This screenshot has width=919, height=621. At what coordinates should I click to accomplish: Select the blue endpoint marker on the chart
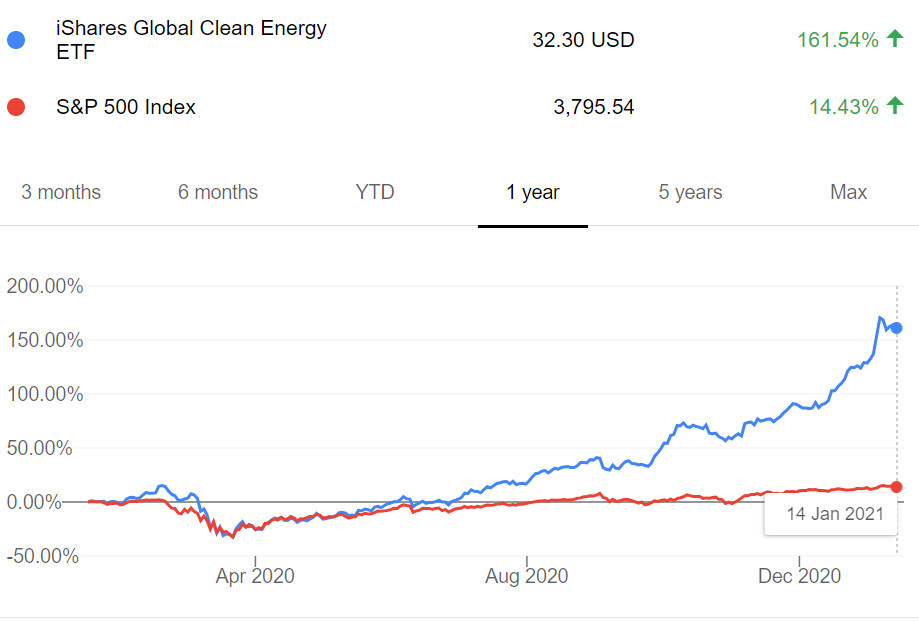click(897, 327)
